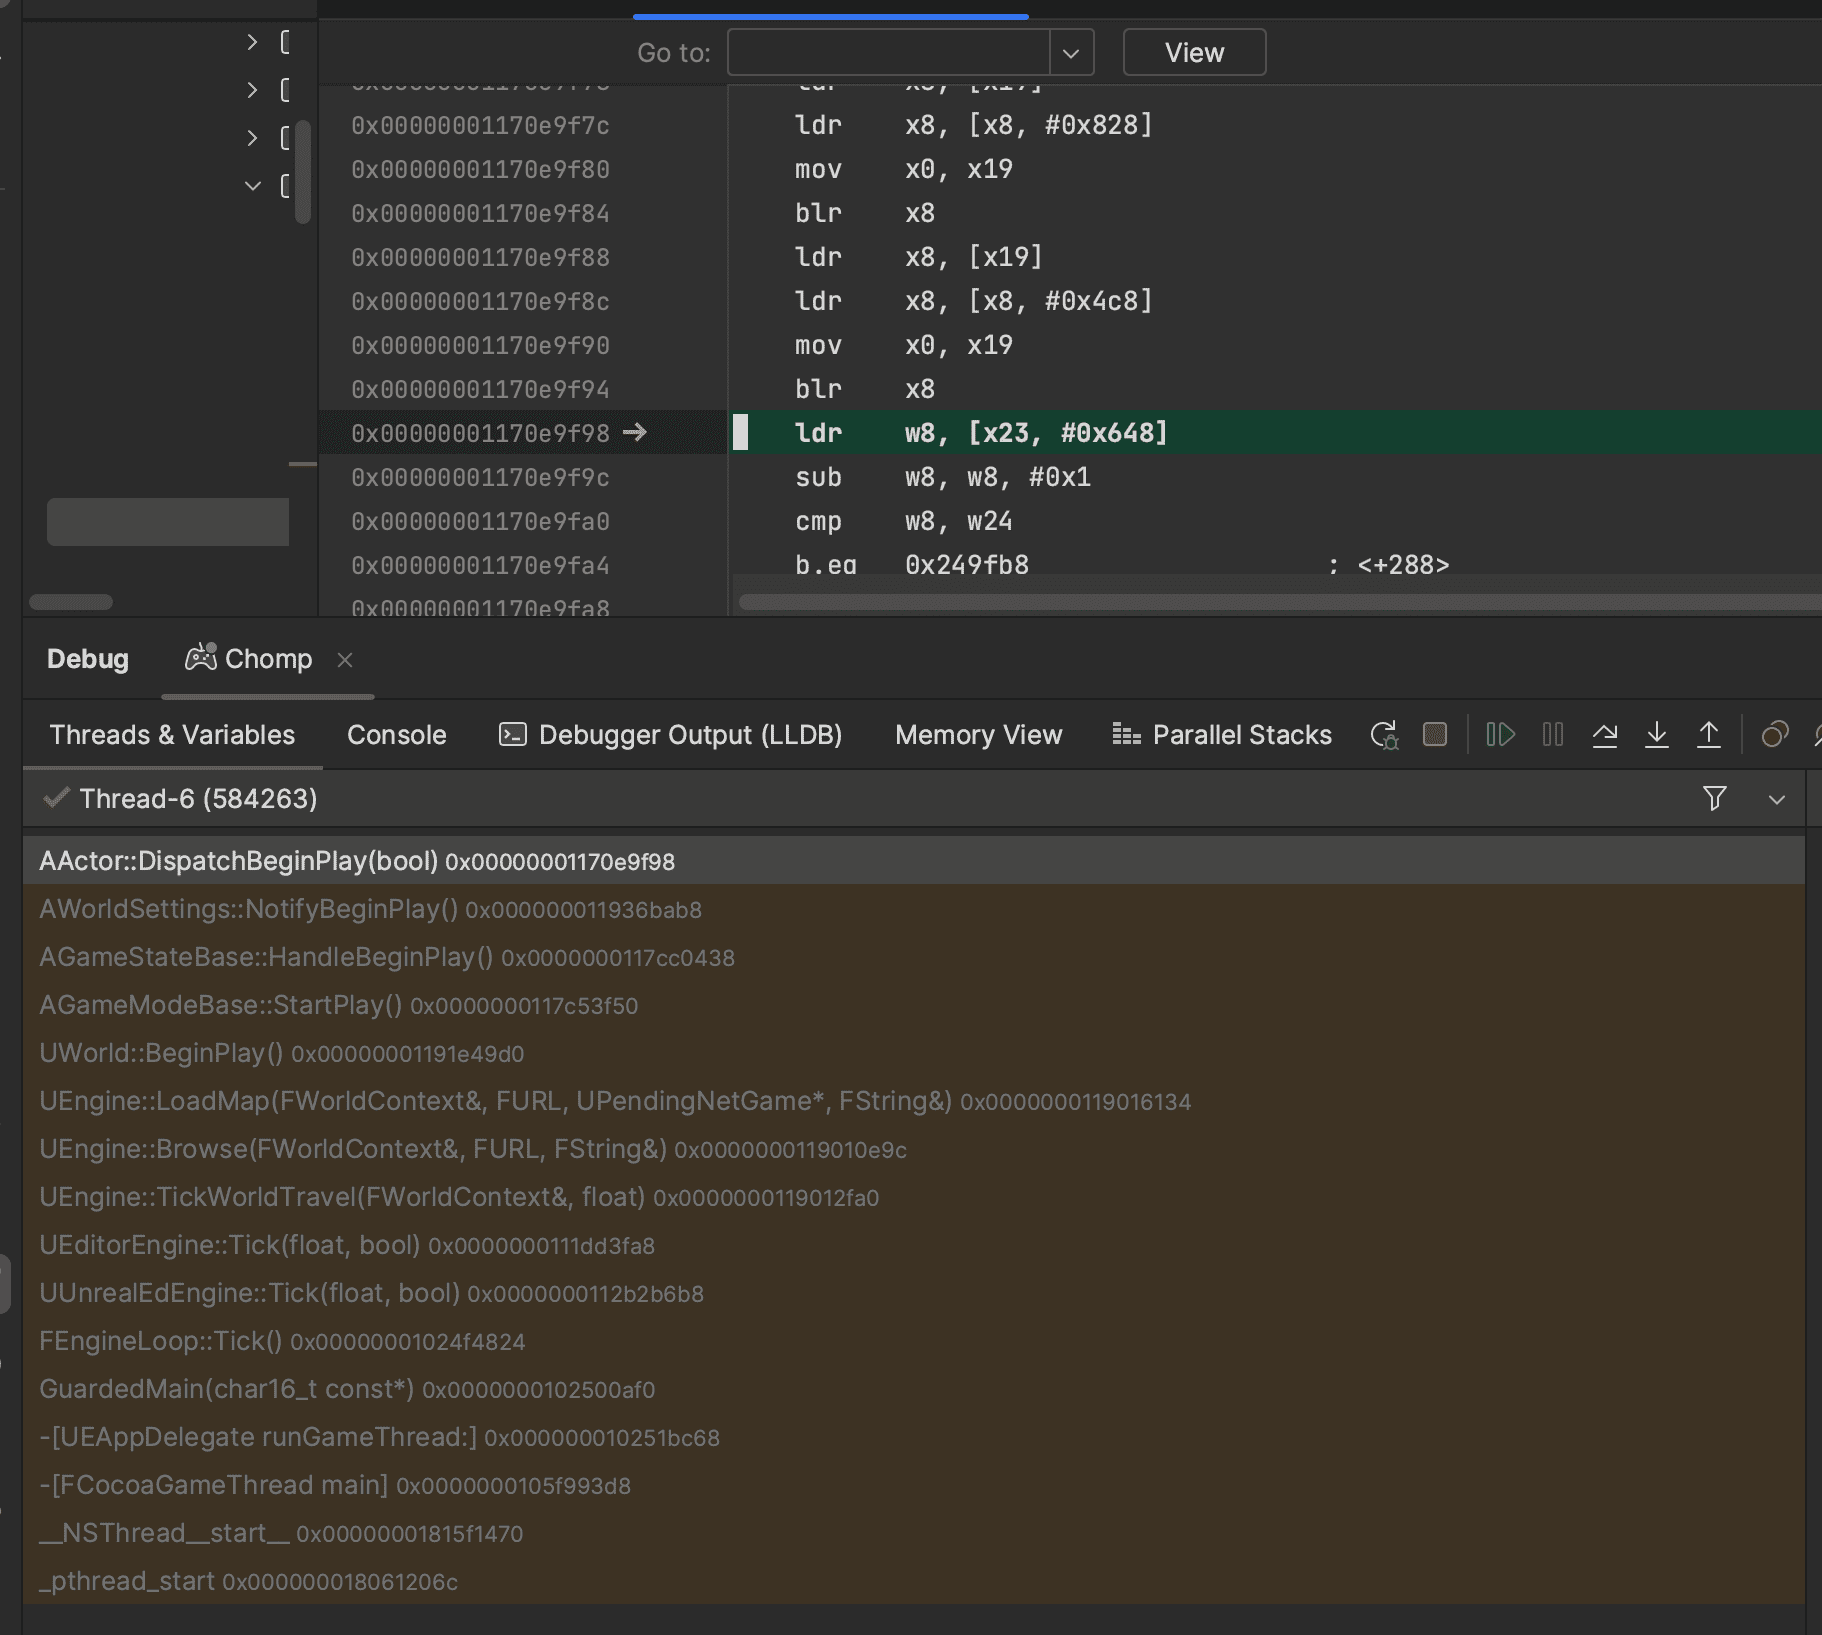This screenshot has width=1822, height=1635.
Task: Open View Breakpoints dialog
Action: coord(1774,735)
